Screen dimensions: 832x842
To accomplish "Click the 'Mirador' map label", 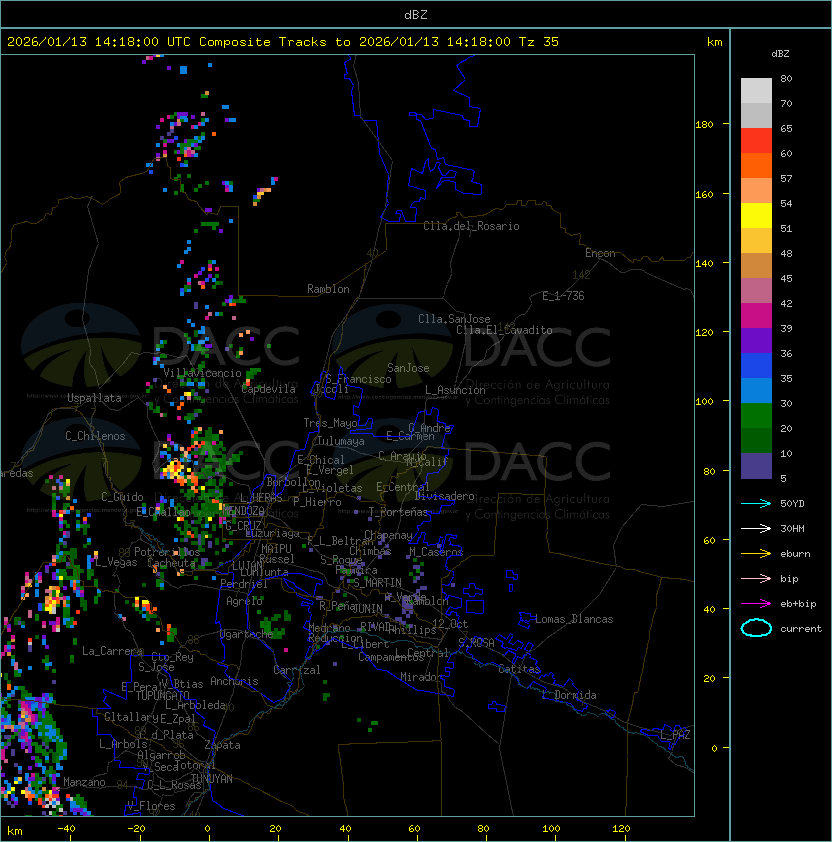I will point(421,677).
